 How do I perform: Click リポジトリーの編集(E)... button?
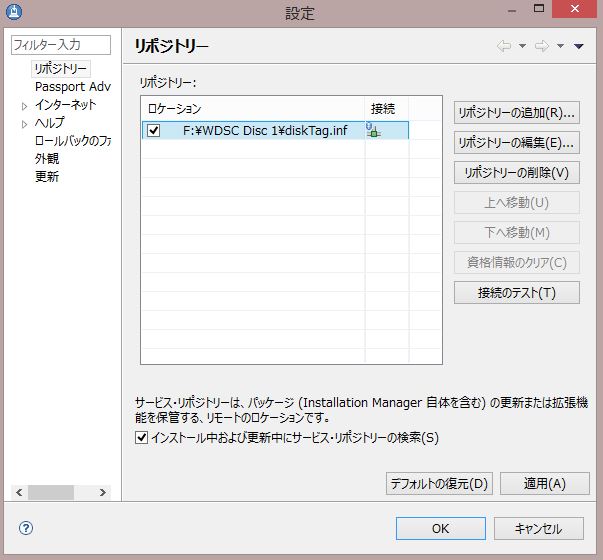click(516, 143)
